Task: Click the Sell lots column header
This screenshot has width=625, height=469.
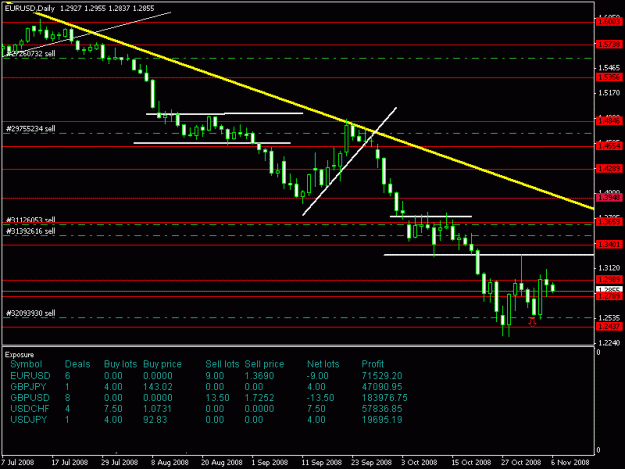Action: pos(222,364)
